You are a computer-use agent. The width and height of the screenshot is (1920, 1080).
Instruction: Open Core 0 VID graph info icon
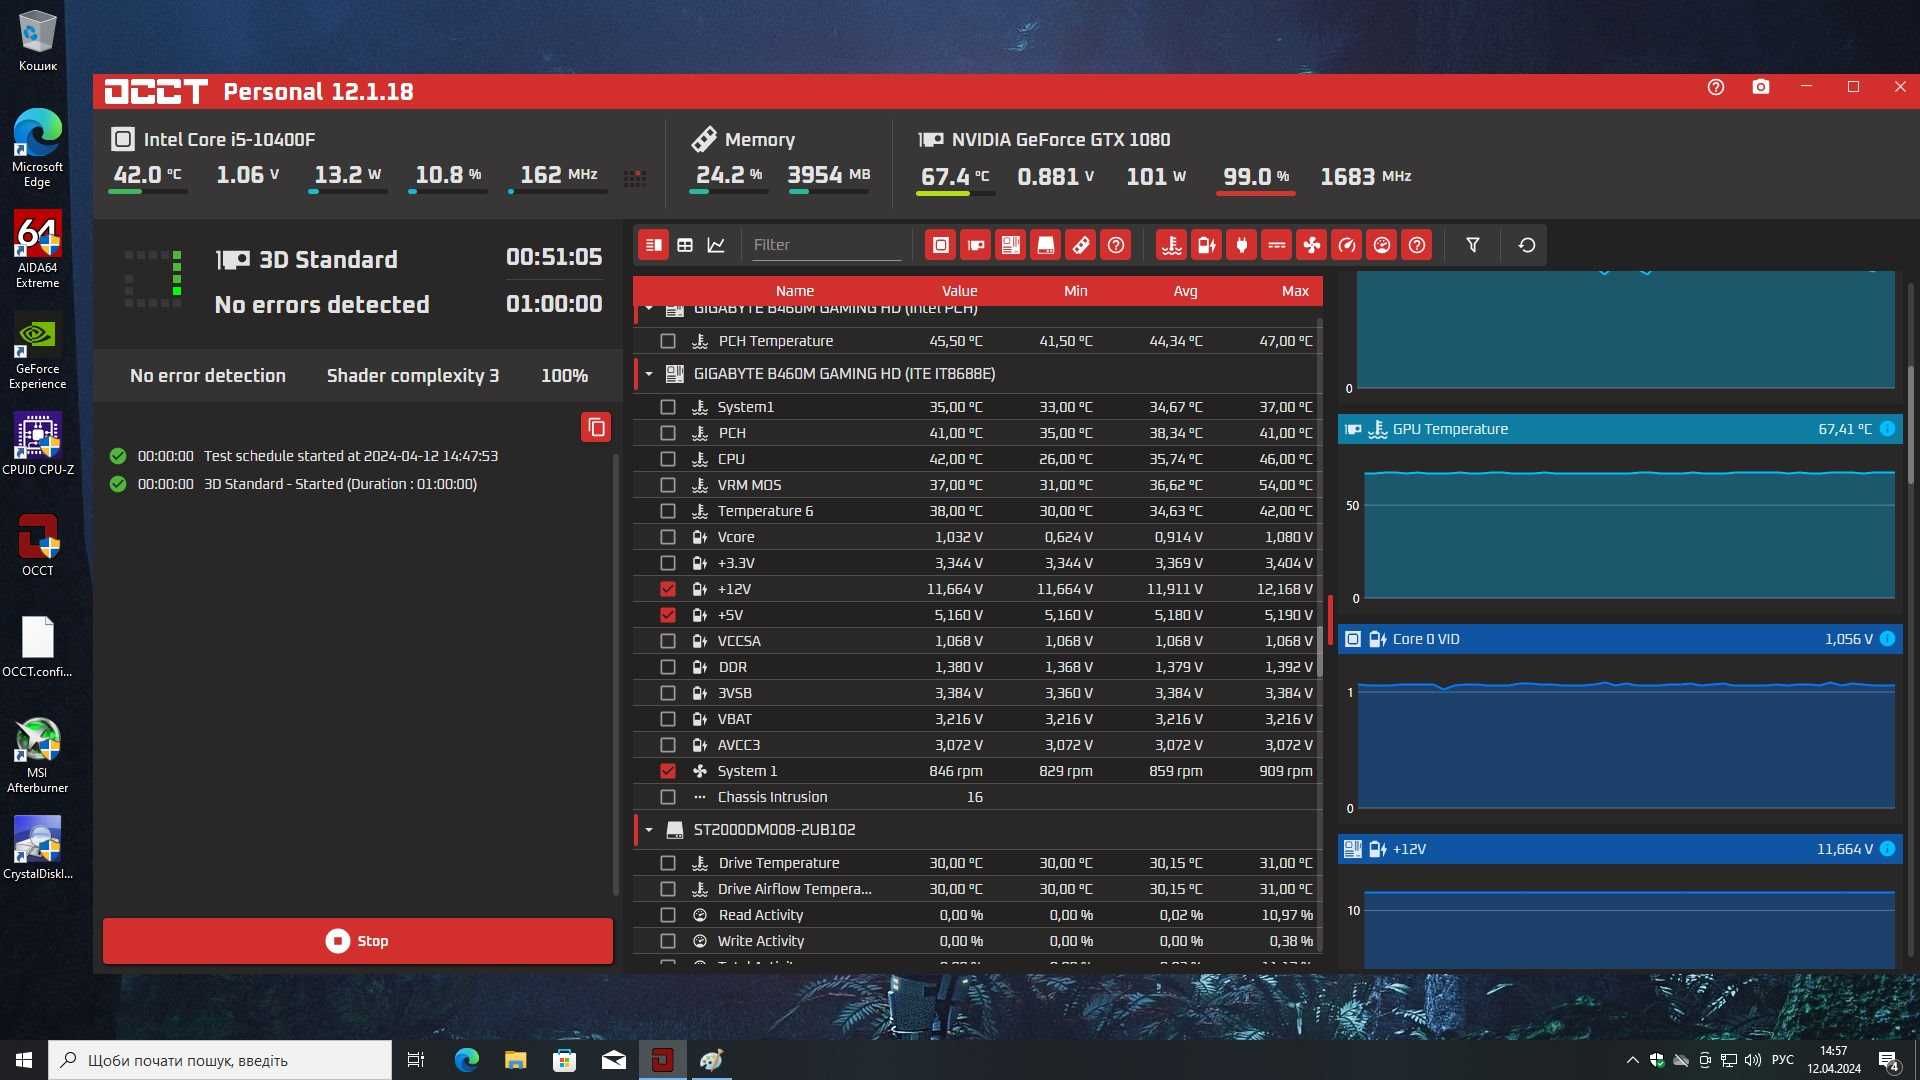1887,639
